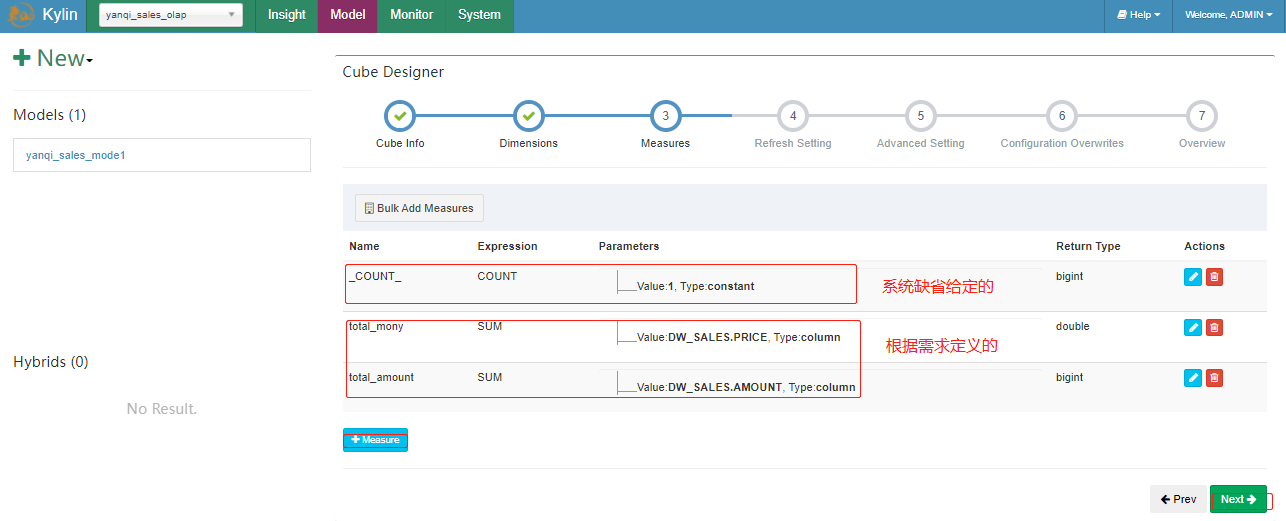
Task: Add a new Measure
Action: pyautogui.click(x=375, y=440)
